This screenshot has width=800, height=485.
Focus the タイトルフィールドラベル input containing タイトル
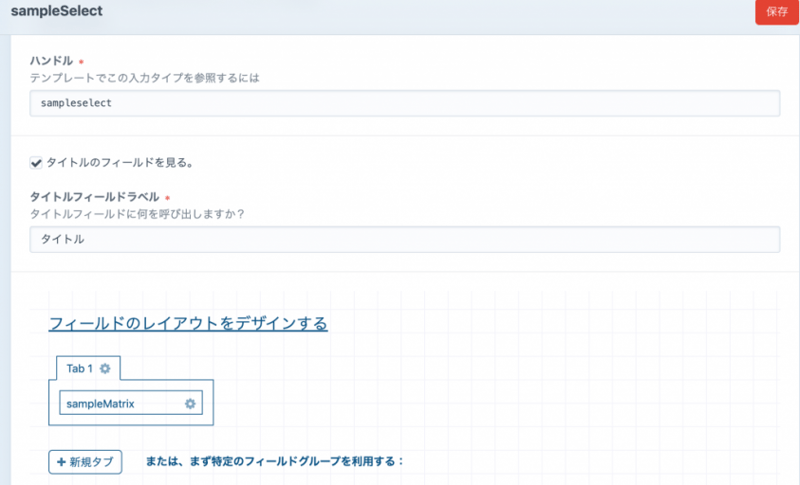coord(404,240)
